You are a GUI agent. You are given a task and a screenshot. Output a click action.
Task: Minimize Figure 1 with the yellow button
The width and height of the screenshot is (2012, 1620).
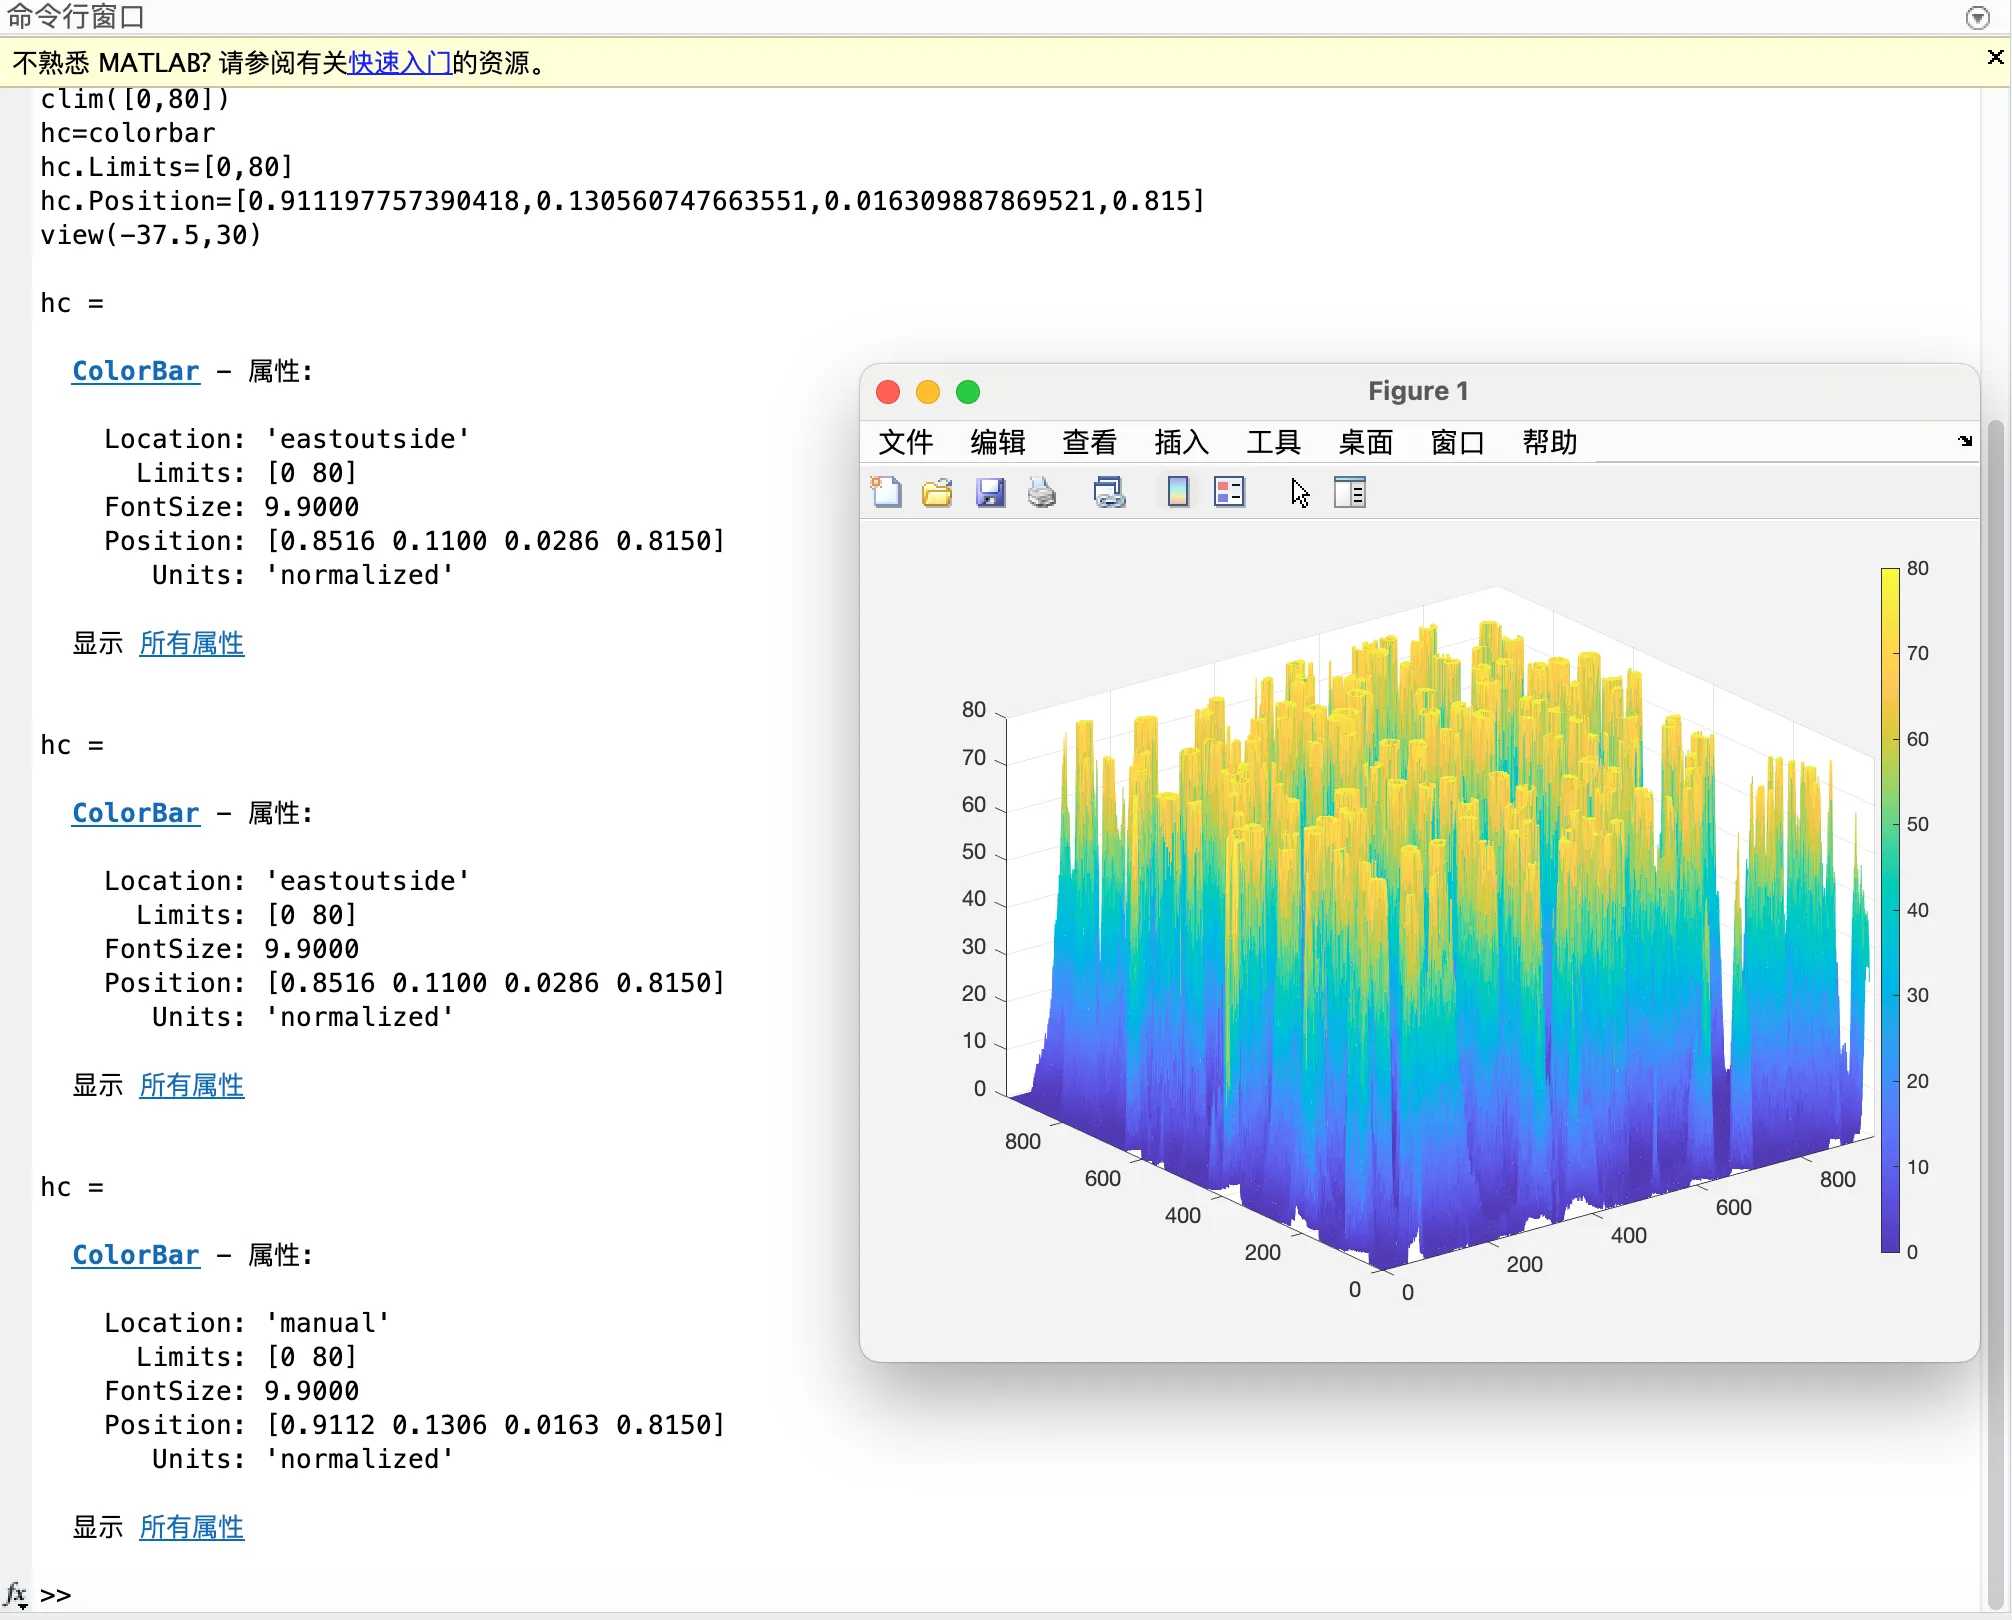pyautogui.click(x=928, y=392)
